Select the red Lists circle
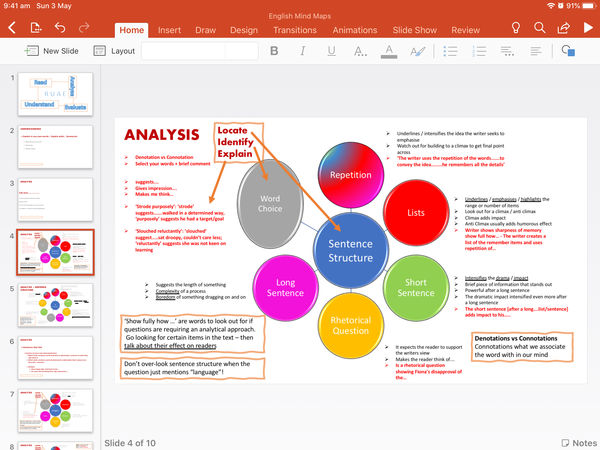The height and width of the screenshot is (450, 600). [x=416, y=213]
